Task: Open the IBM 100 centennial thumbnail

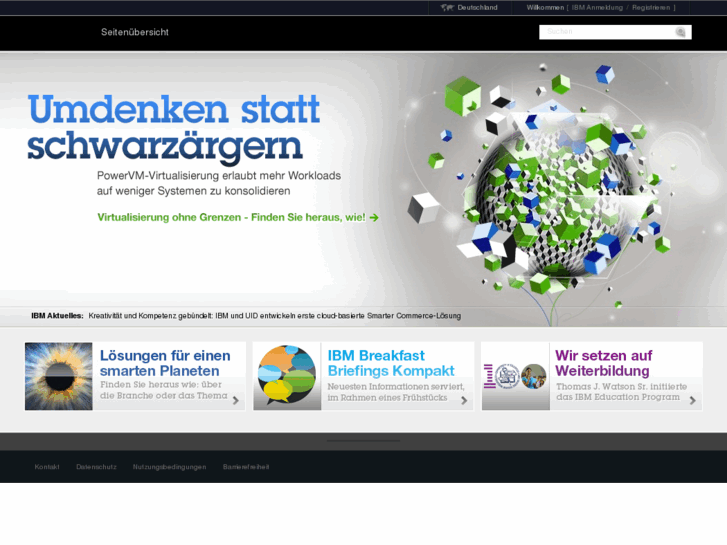Action: 516,376
